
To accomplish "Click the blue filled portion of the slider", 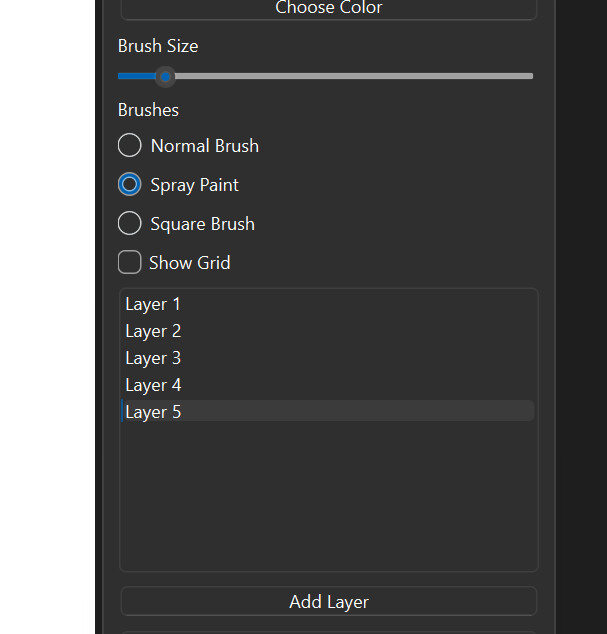I will [135, 76].
